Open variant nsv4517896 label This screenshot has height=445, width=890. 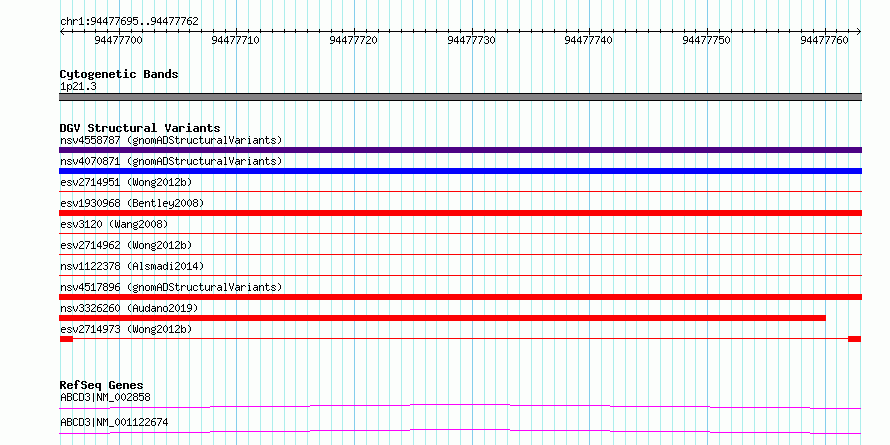click(171, 287)
